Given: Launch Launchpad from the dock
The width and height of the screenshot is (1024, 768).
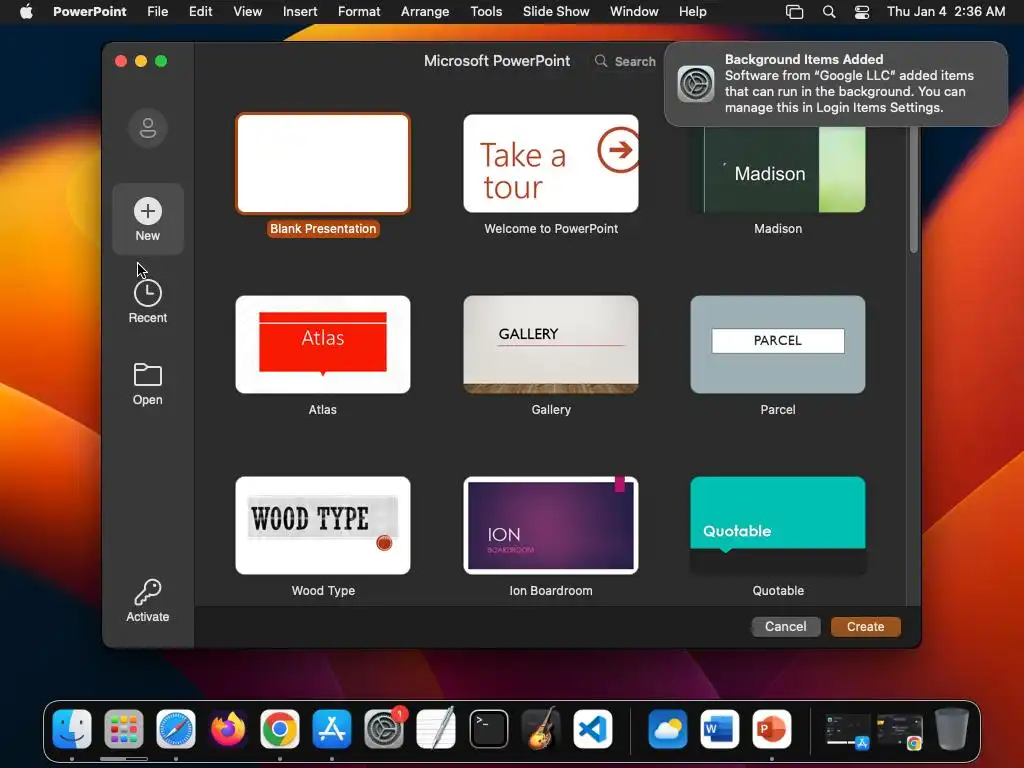Looking at the screenshot, I should (x=123, y=729).
